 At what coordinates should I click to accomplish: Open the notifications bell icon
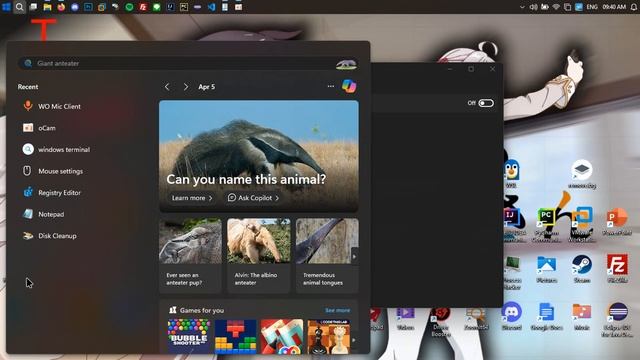tap(633, 7)
